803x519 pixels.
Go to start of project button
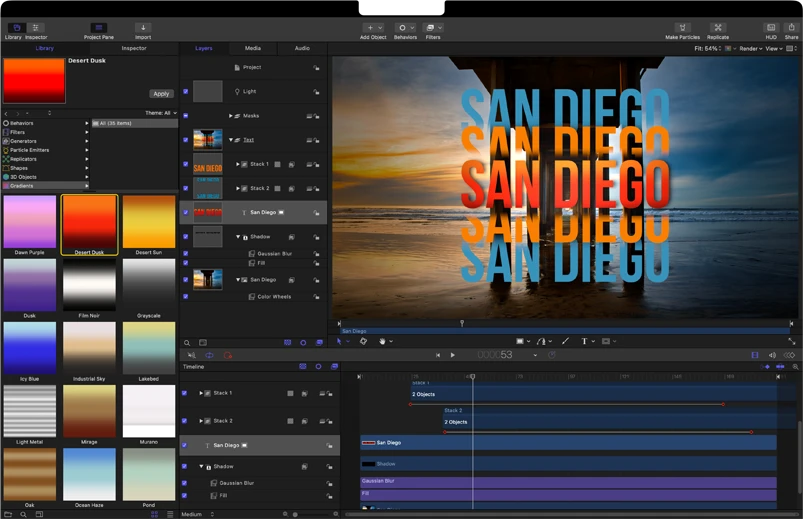pos(438,355)
